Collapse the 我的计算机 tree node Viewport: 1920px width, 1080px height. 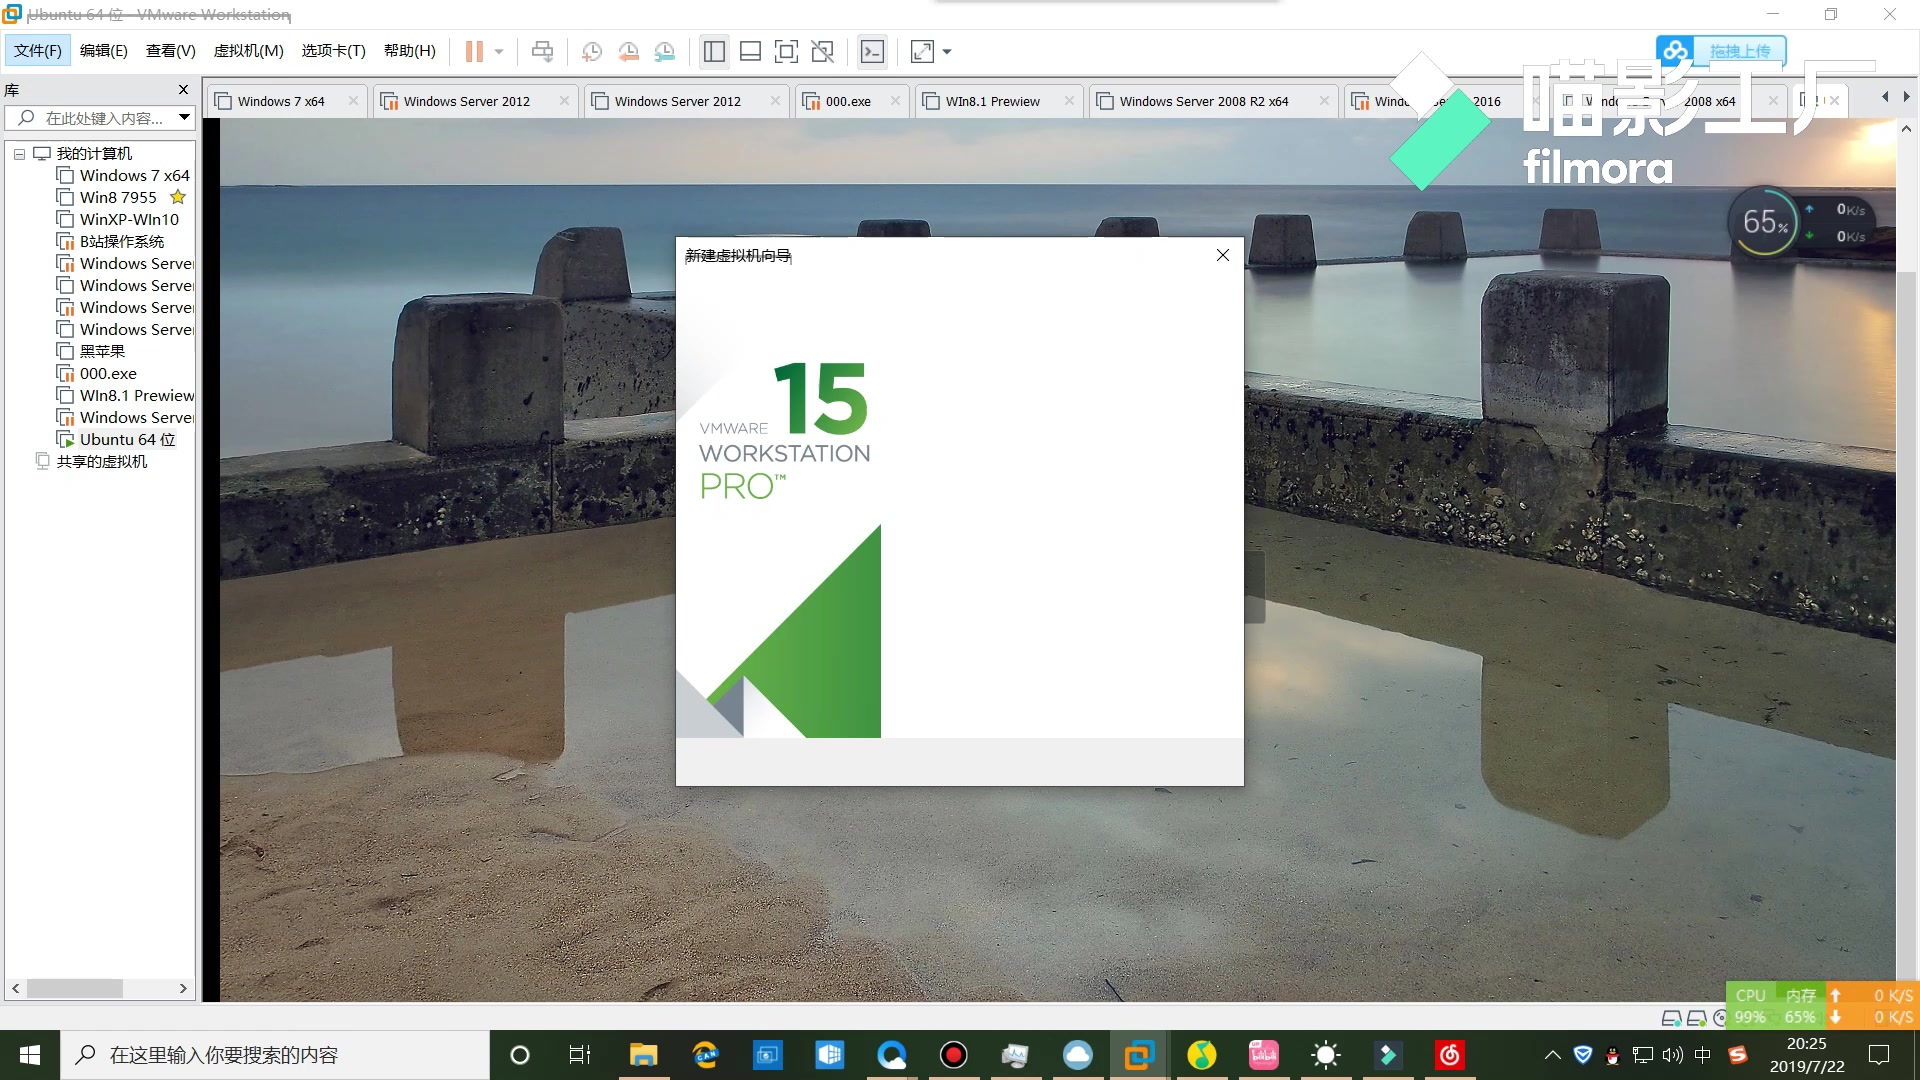point(18,153)
